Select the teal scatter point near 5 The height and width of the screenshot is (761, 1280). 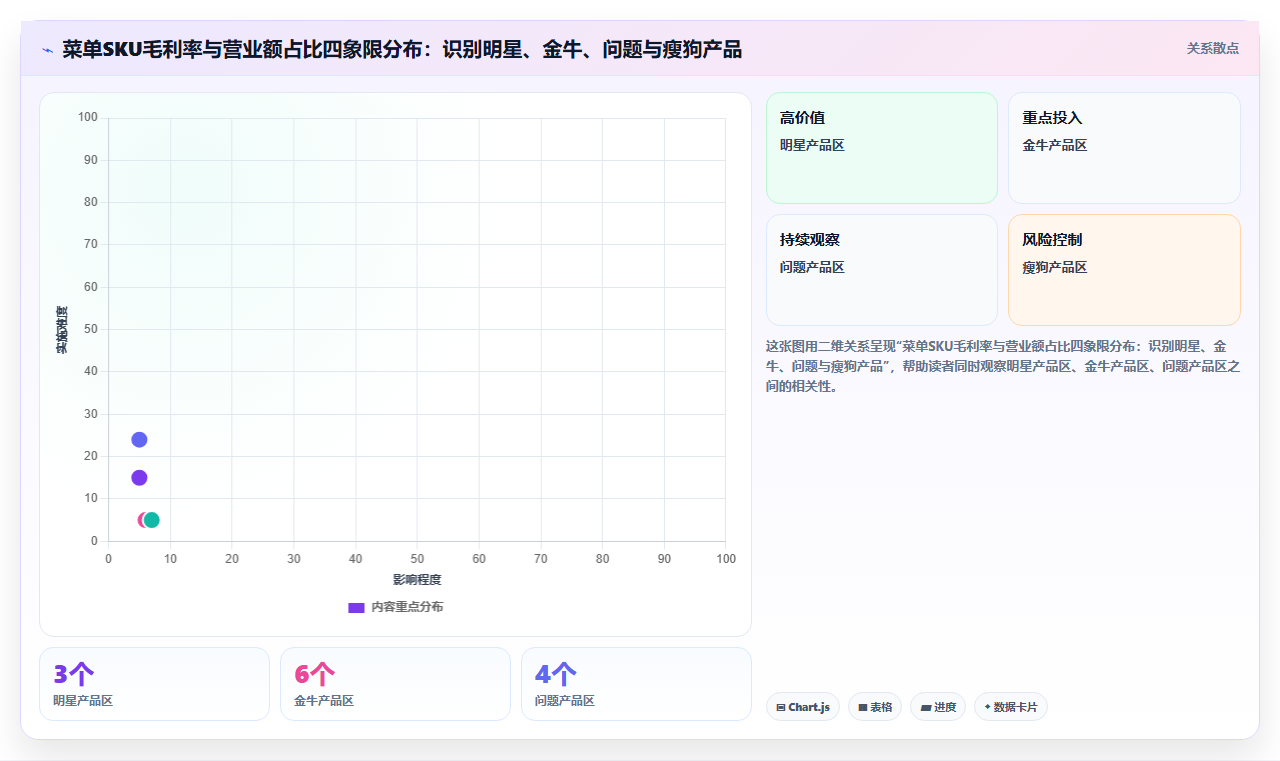tap(152, 520)
